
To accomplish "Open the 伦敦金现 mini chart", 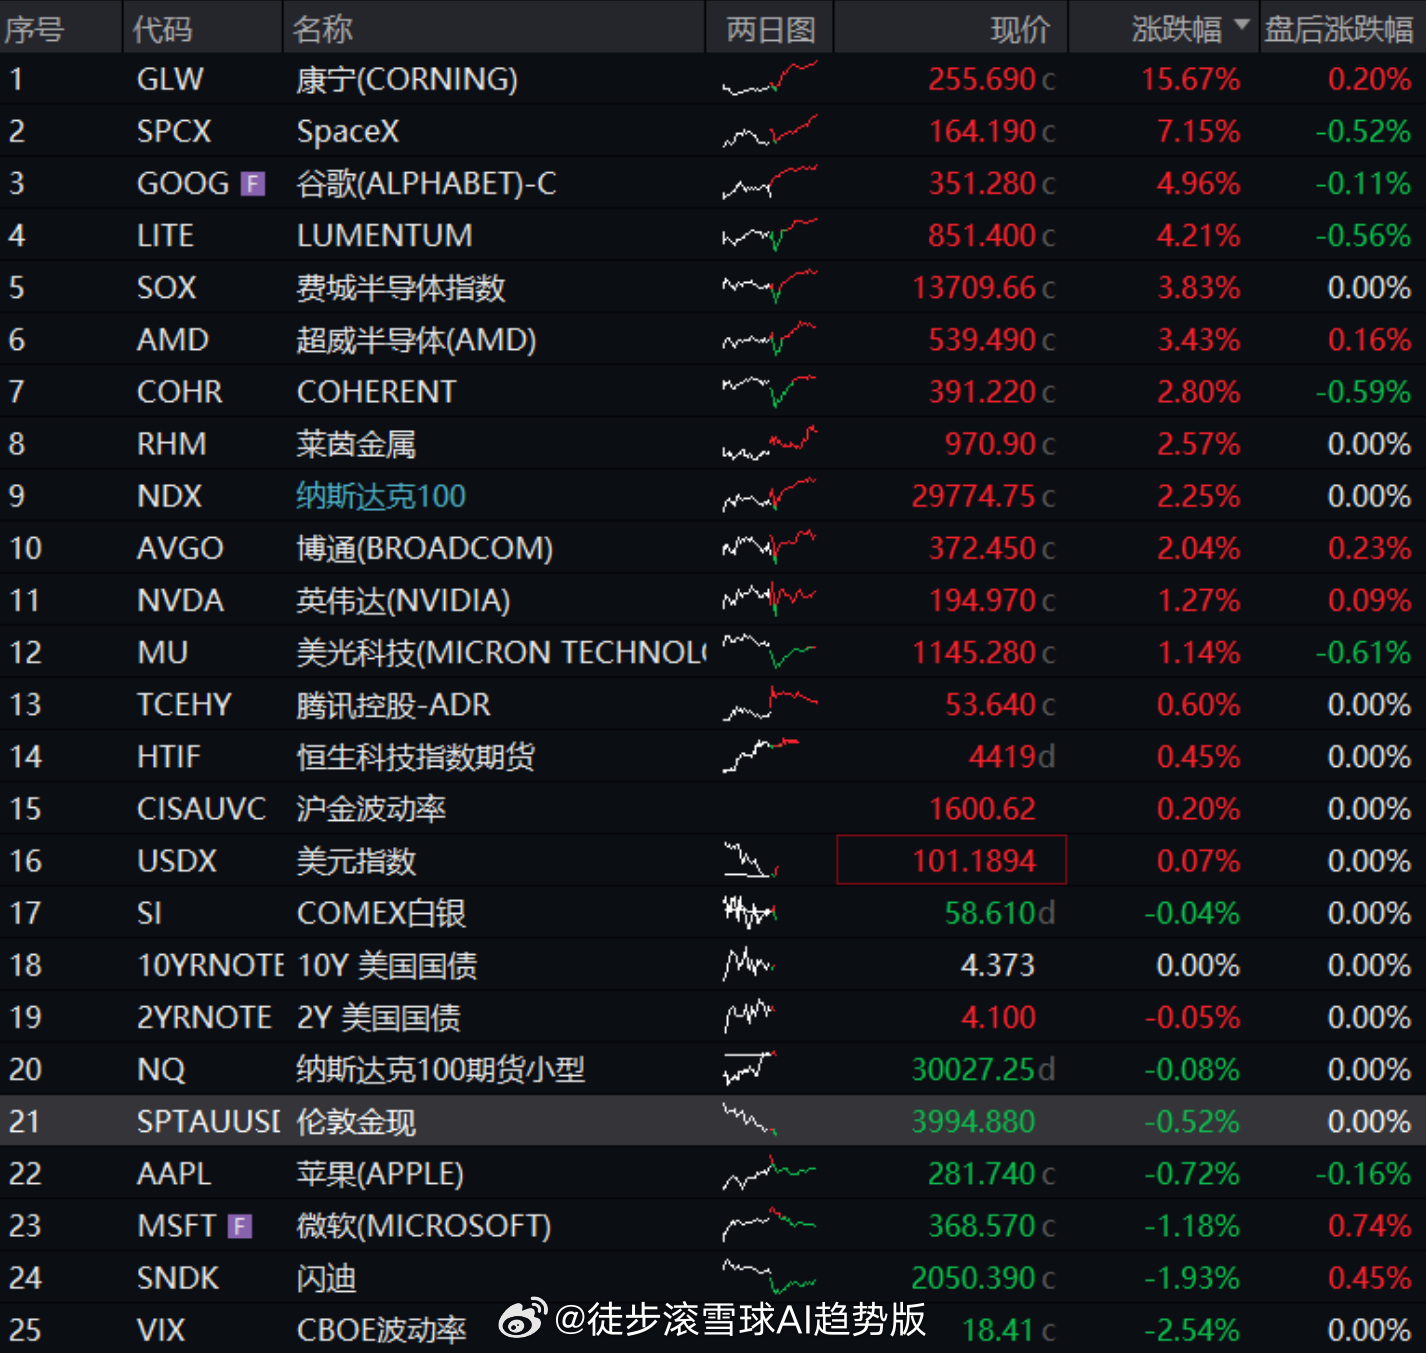I will (x=750, y=1120).
